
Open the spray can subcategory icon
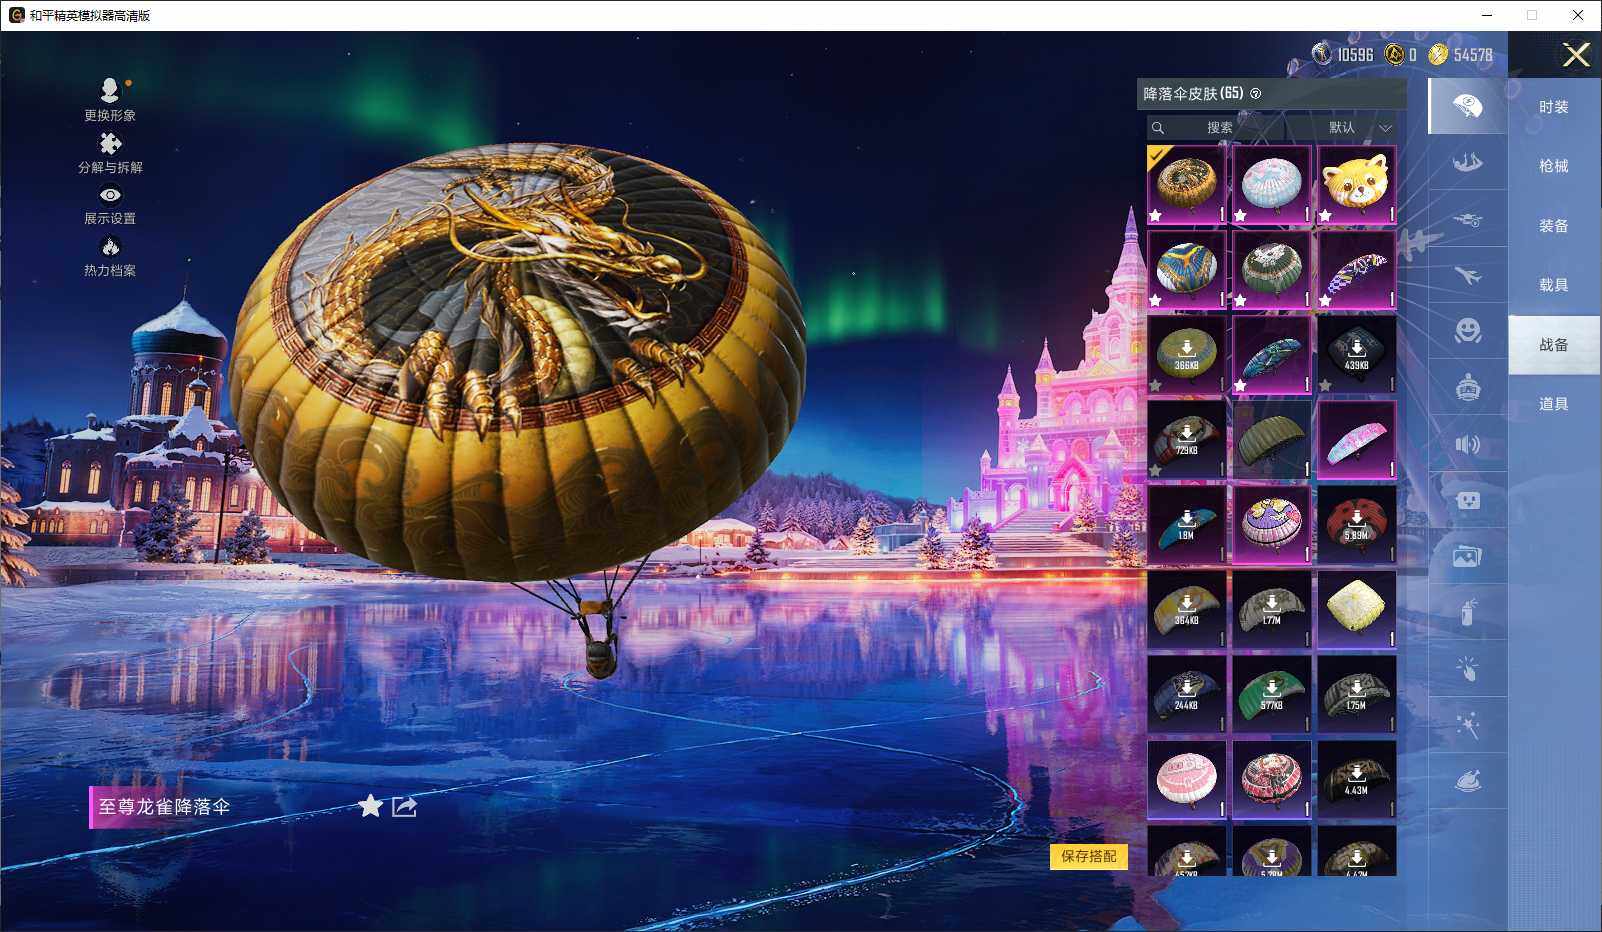click(1467, 612)
